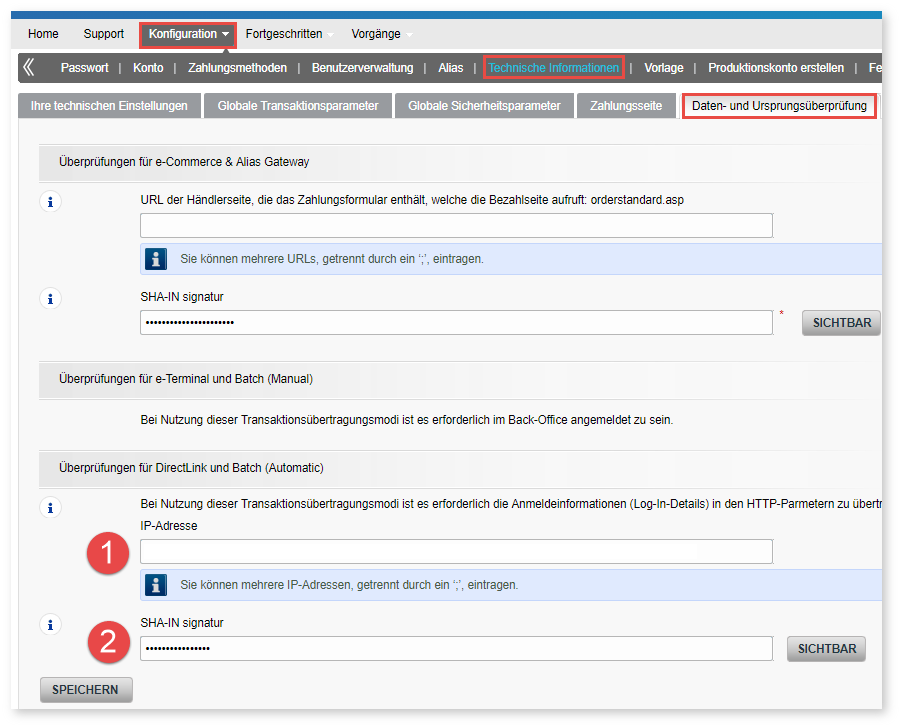
Task: Click info icon beside e-Commerce SHA-IN signatur
Action: pos(50,299)
